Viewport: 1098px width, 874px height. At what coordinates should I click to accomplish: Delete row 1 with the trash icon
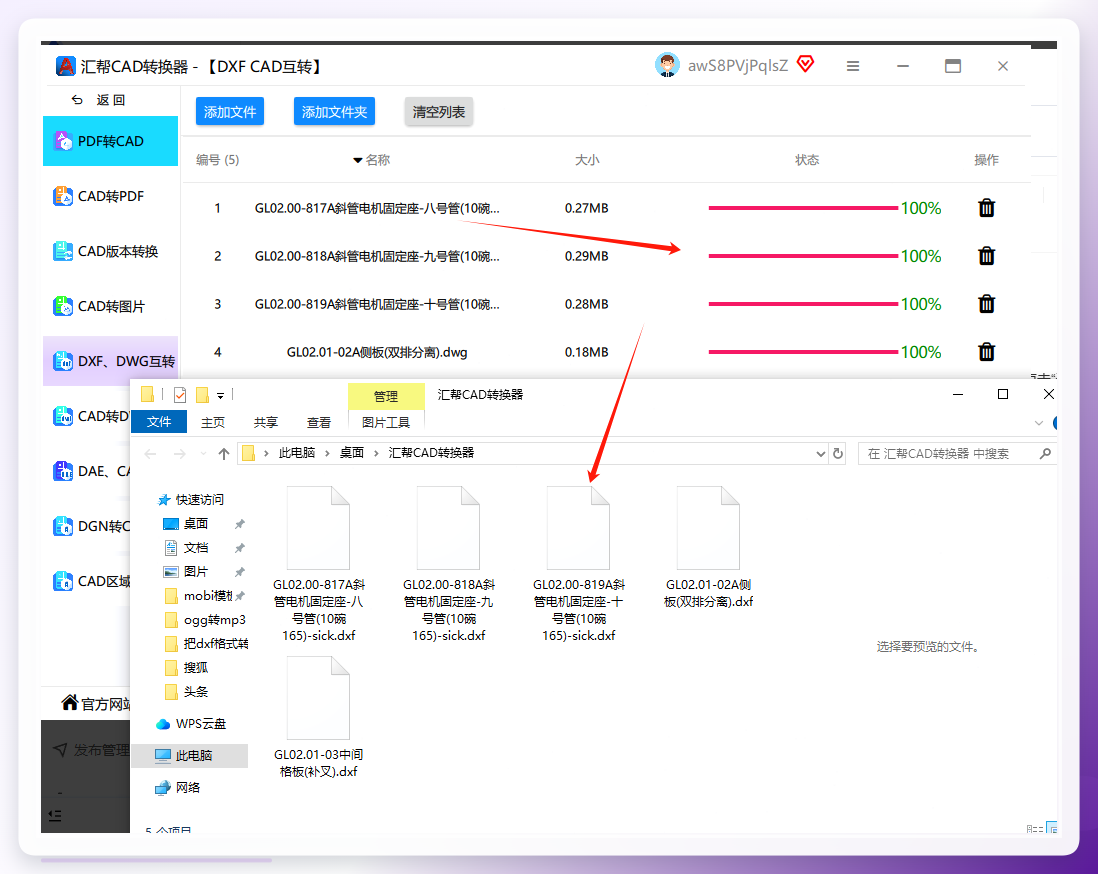click(x=986, y=208)
